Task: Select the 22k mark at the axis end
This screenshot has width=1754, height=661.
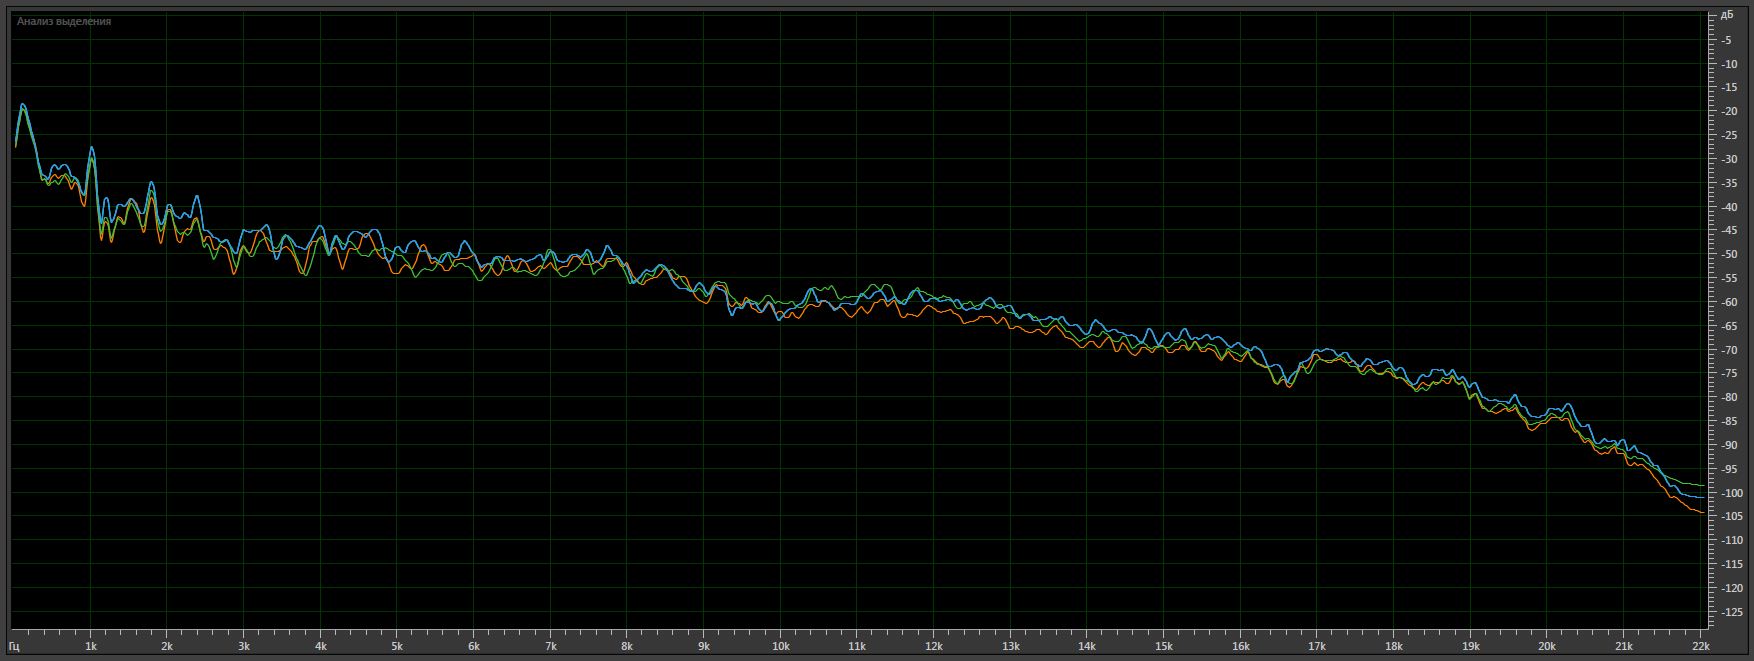Action: (1700, 647)
